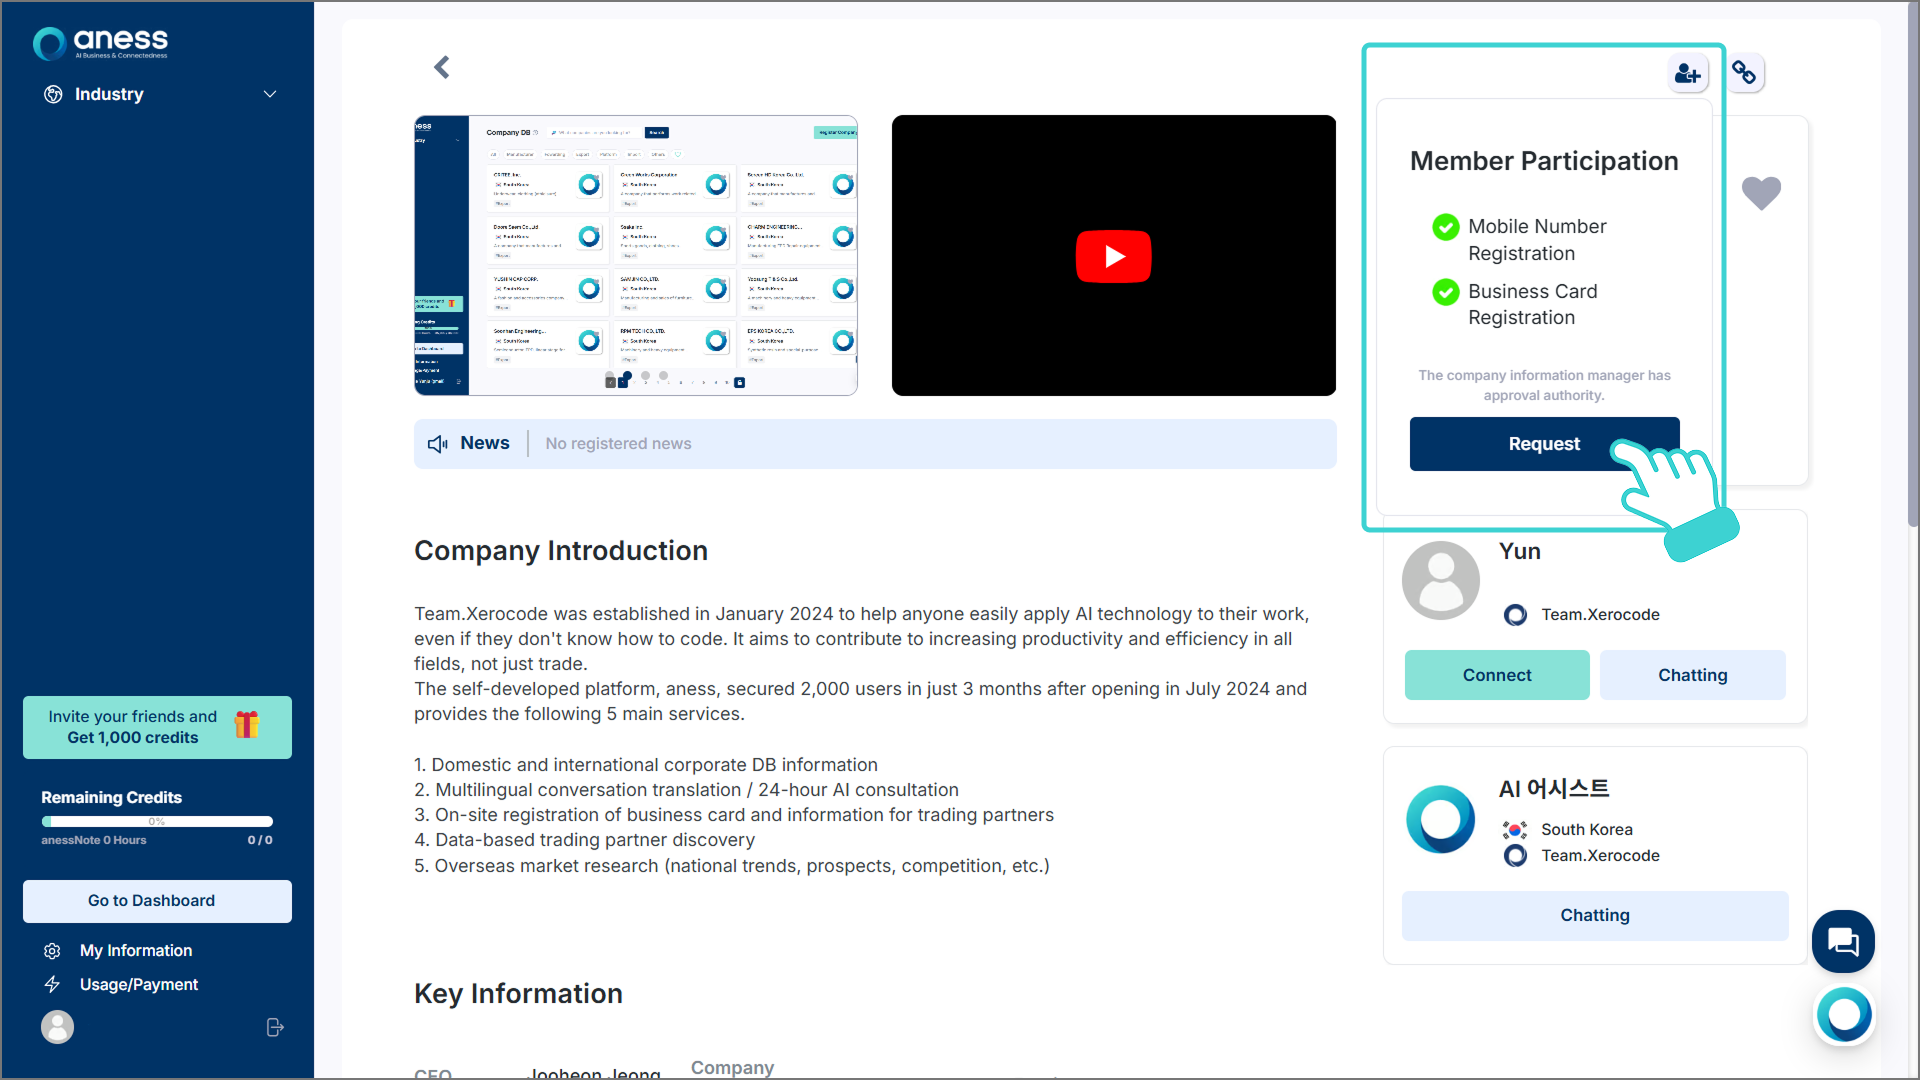Click the copy link icon
The image size is (1920, 1080).
click(1745, 73)
